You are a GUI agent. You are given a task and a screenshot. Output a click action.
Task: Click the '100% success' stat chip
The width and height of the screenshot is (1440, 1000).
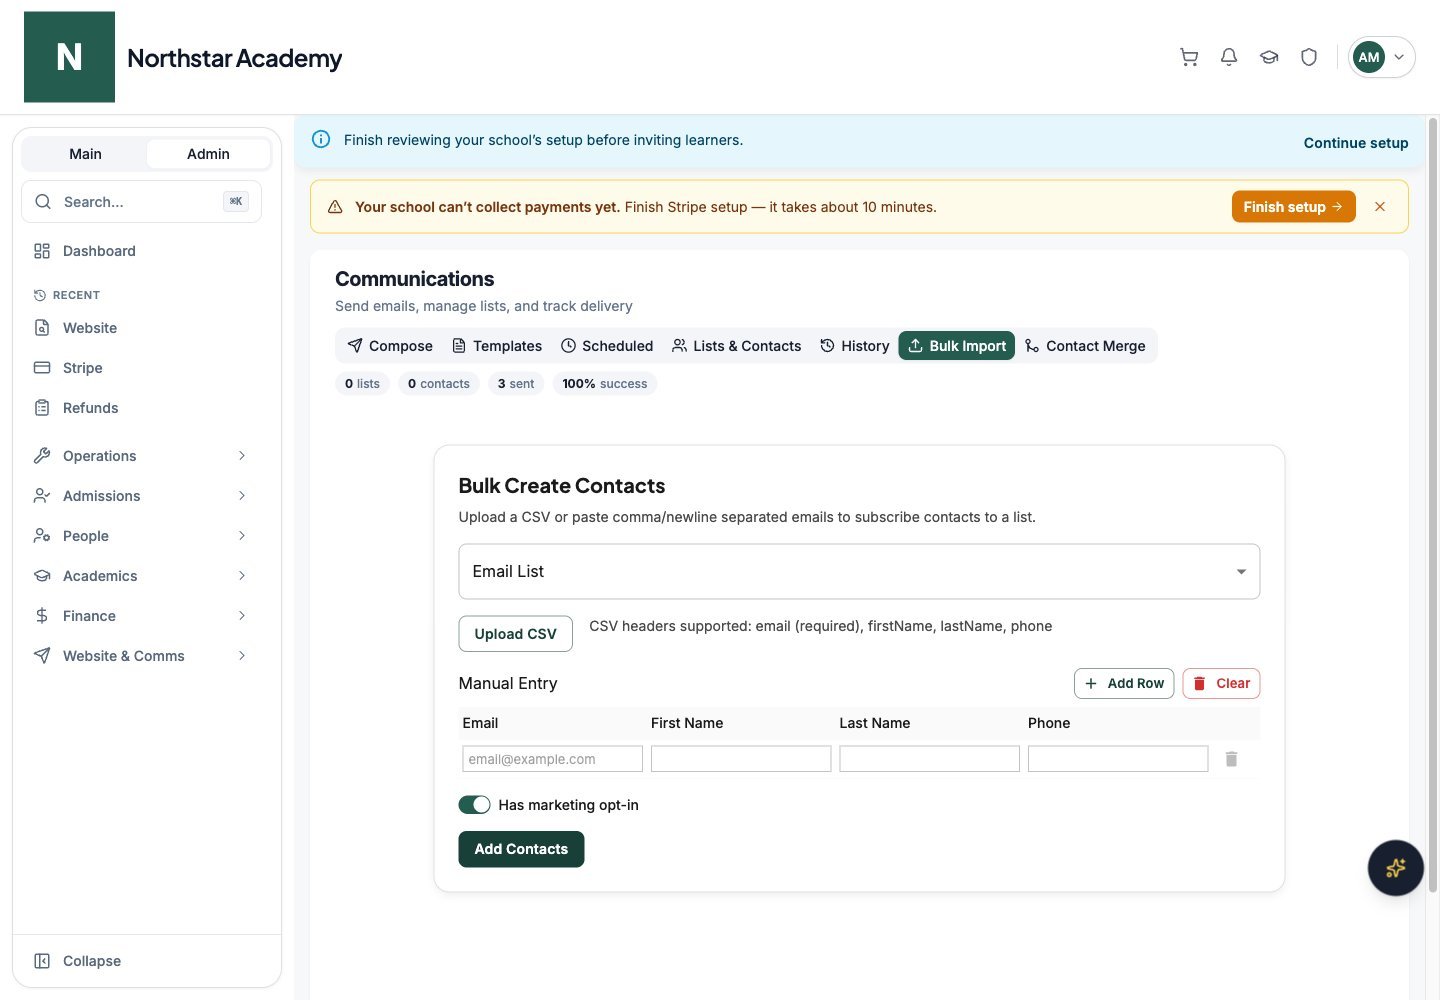(x=604, y=384)
